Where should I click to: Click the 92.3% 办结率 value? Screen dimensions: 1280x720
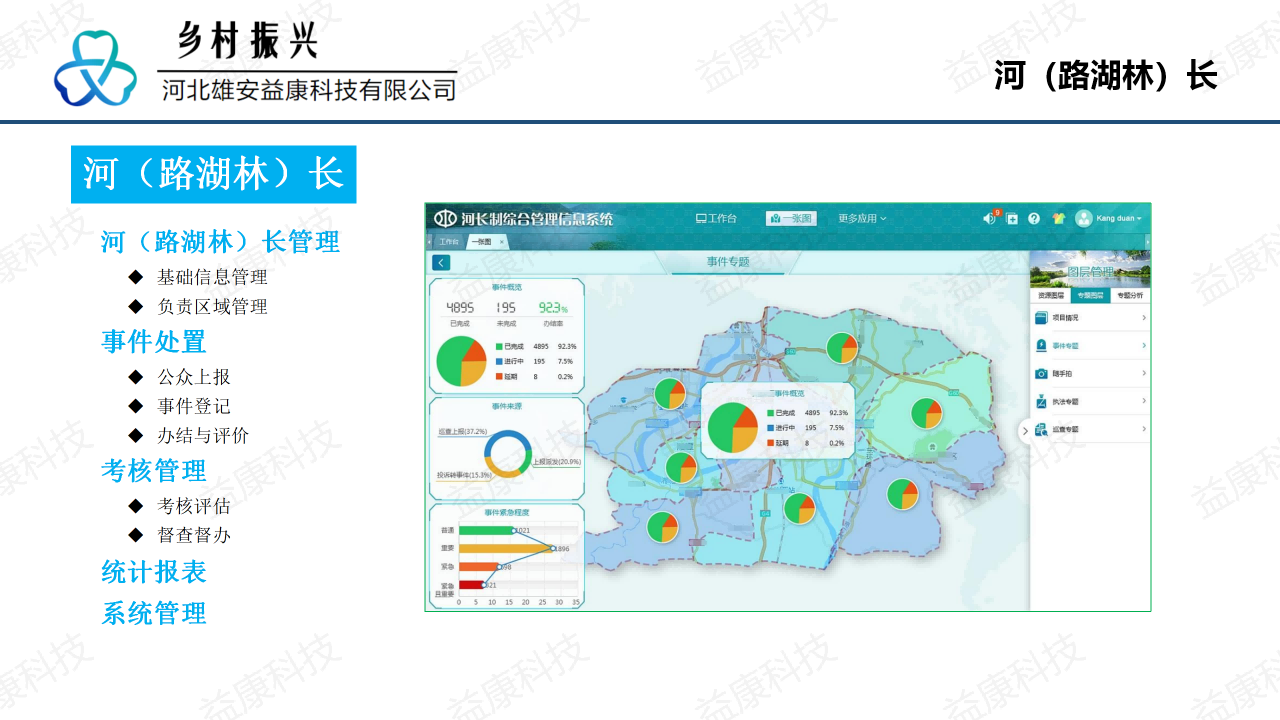click(x=553, y=307)
